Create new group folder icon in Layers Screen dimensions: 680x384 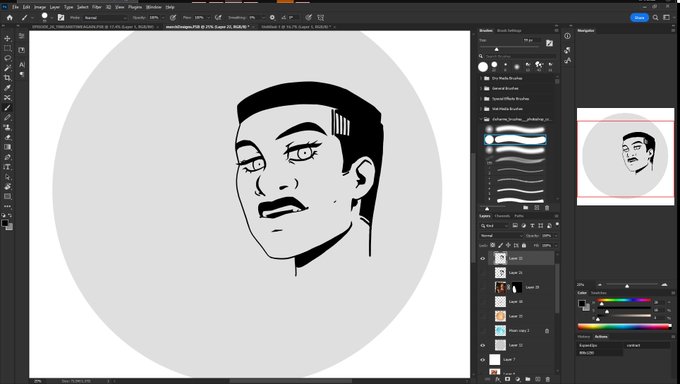[x=528, y=379]
